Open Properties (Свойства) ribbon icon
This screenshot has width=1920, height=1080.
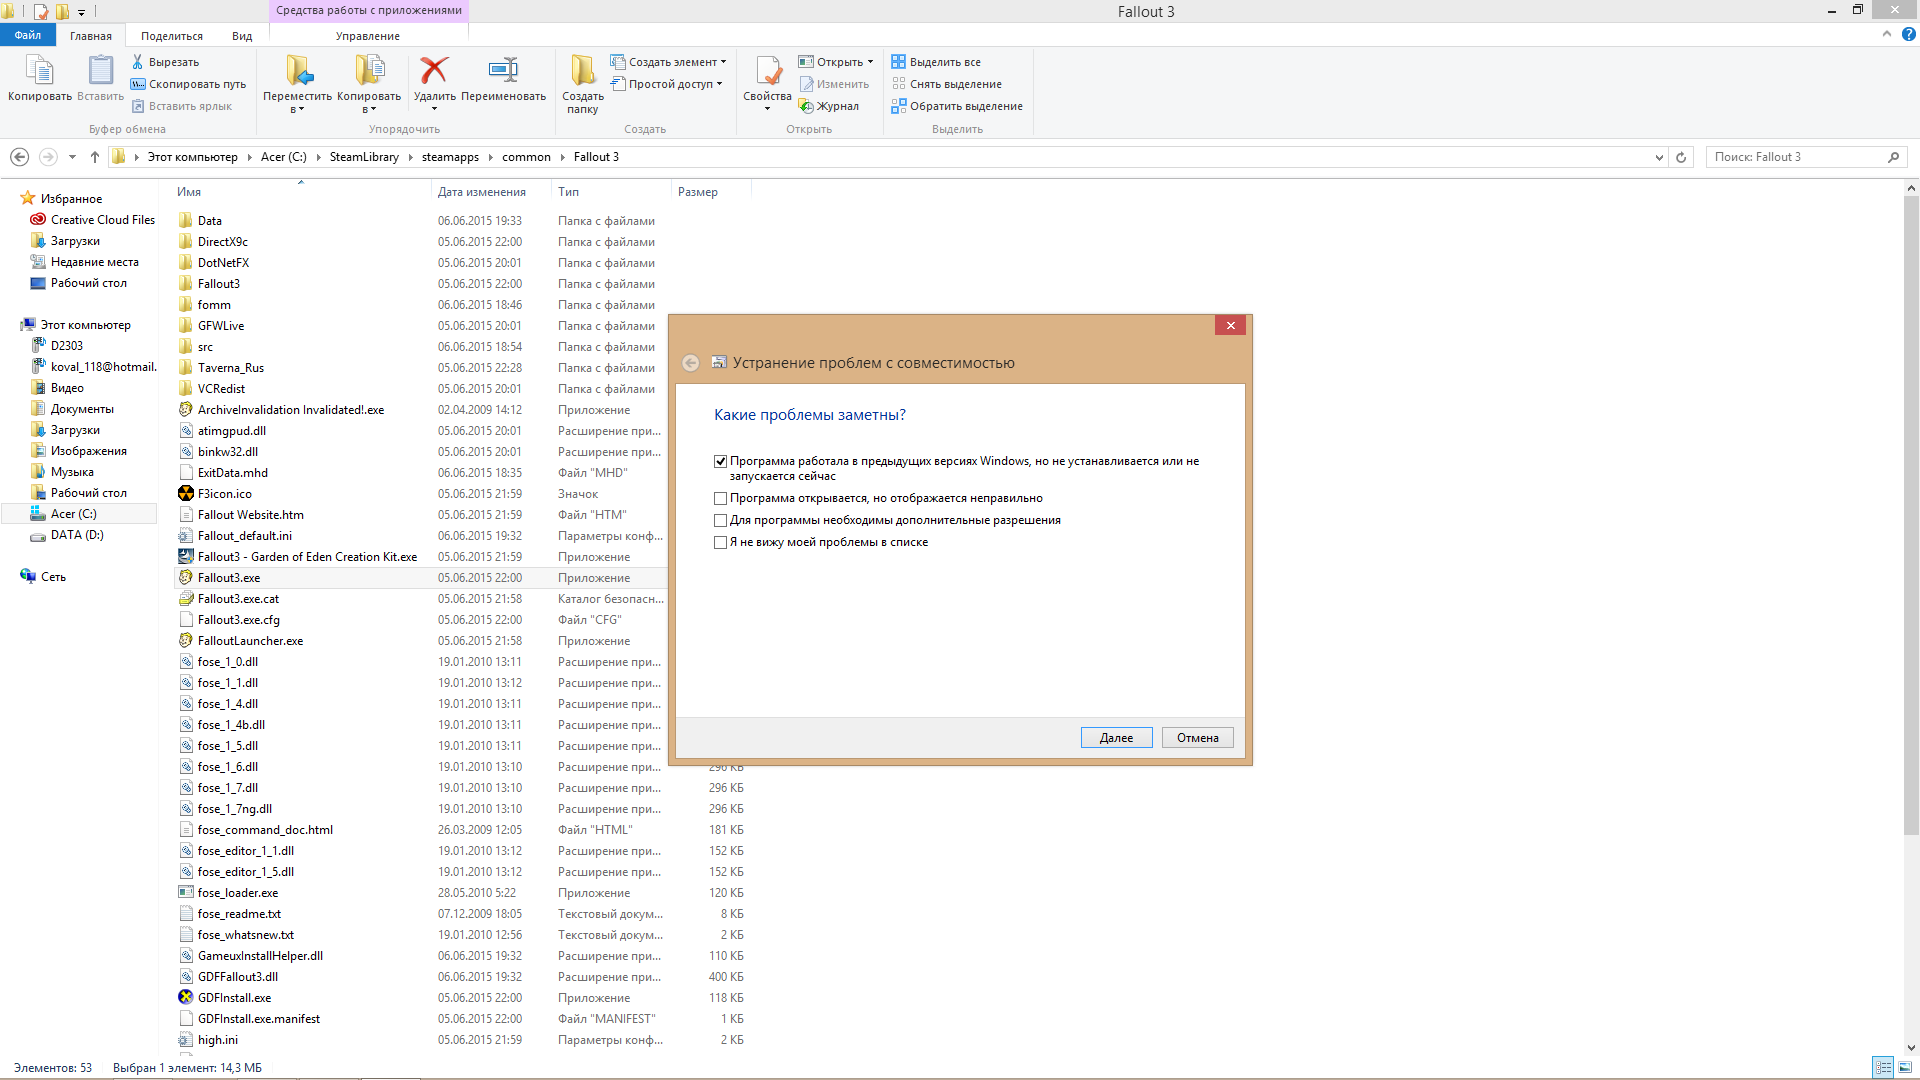767,71
